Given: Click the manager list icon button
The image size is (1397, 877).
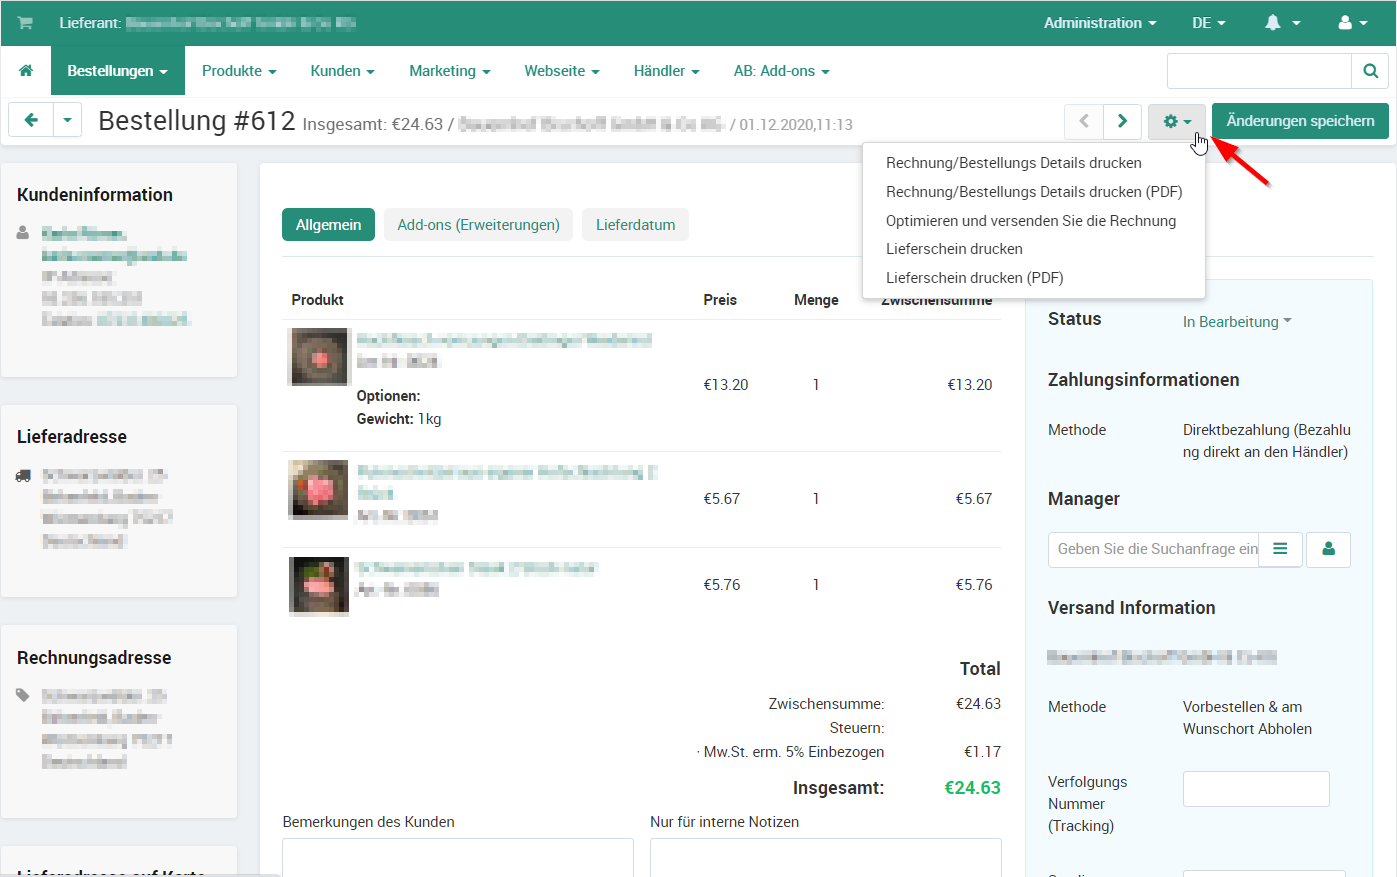Looking at the screenshot, I should coord(1280,549).
